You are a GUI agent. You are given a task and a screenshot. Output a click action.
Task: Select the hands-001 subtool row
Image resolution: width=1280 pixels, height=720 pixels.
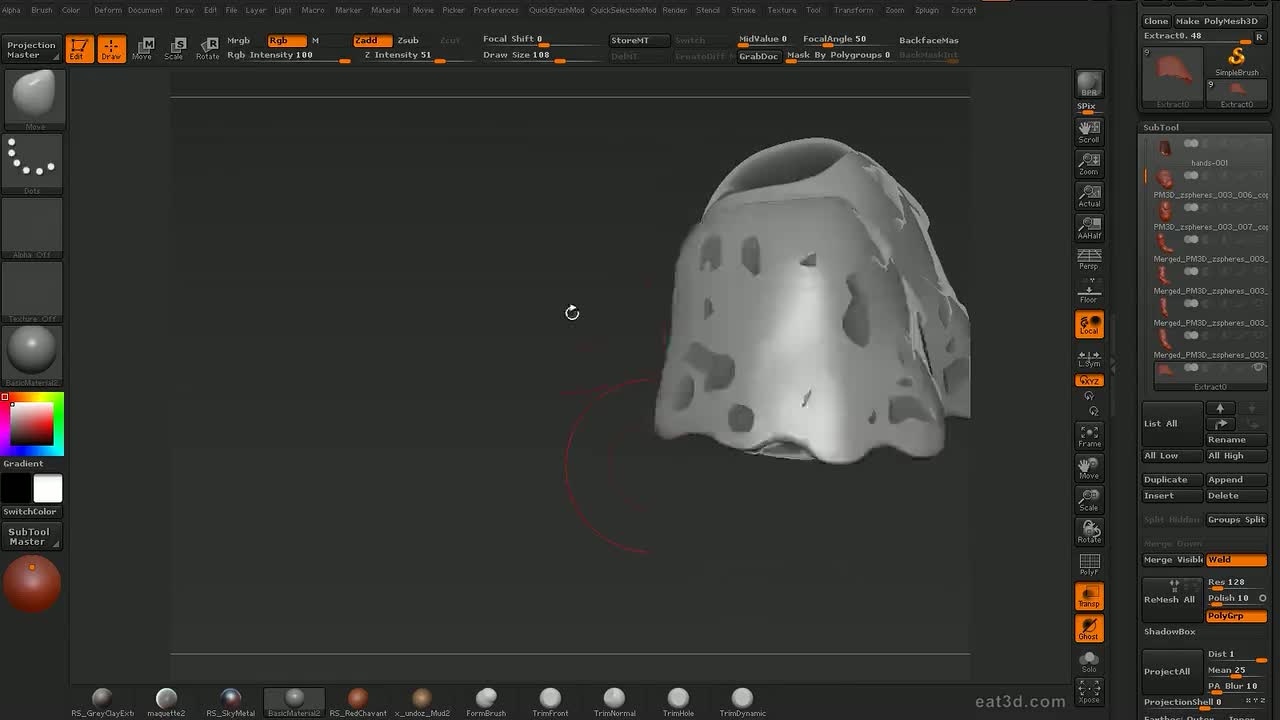(x=1208, y=152)
